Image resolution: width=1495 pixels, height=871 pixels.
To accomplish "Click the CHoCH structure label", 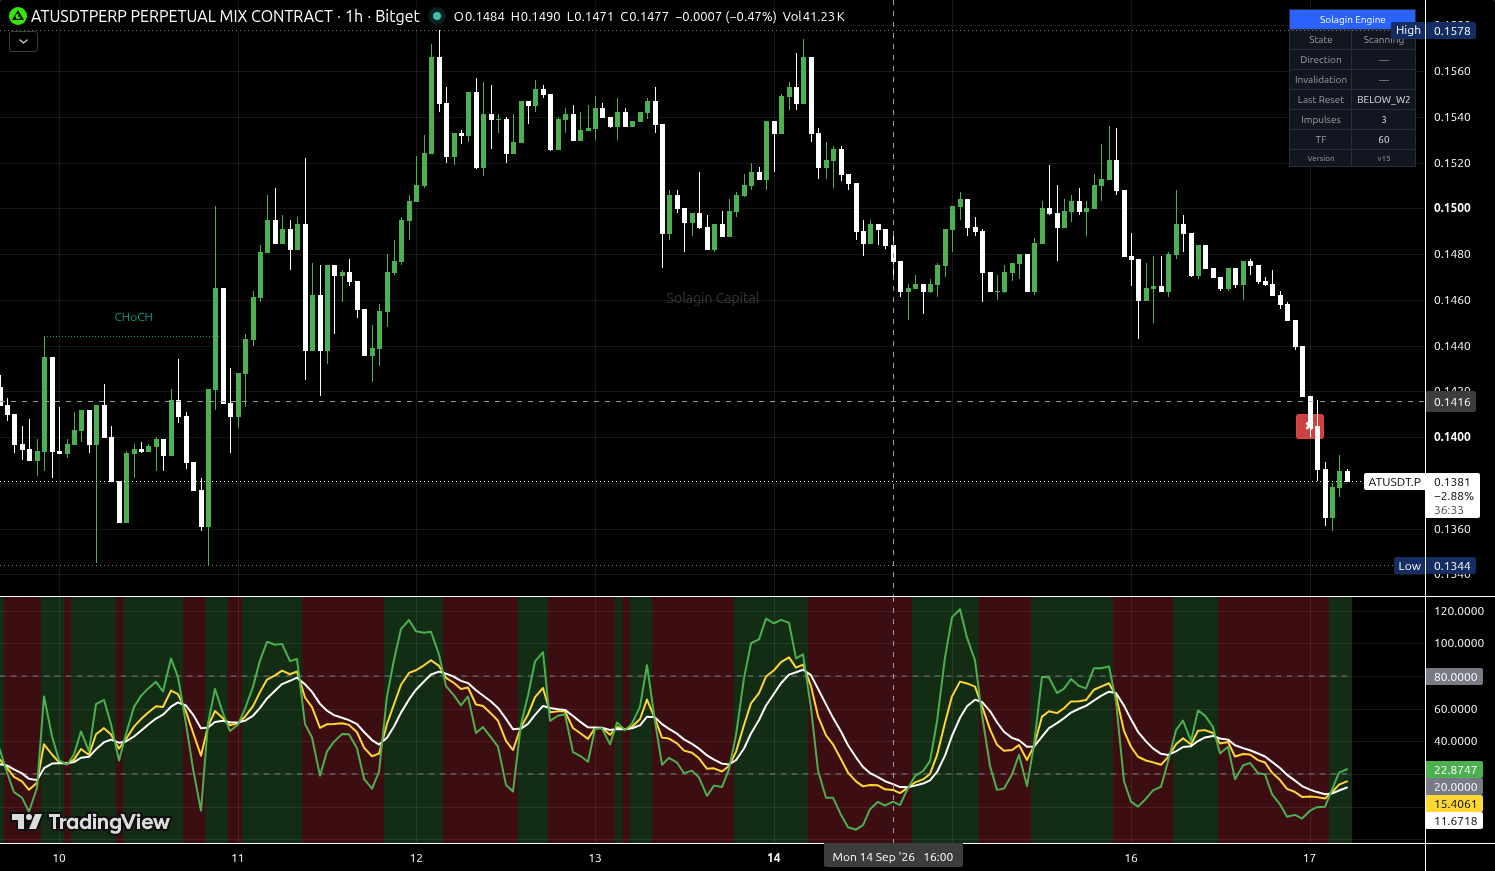I will (133, 317).
